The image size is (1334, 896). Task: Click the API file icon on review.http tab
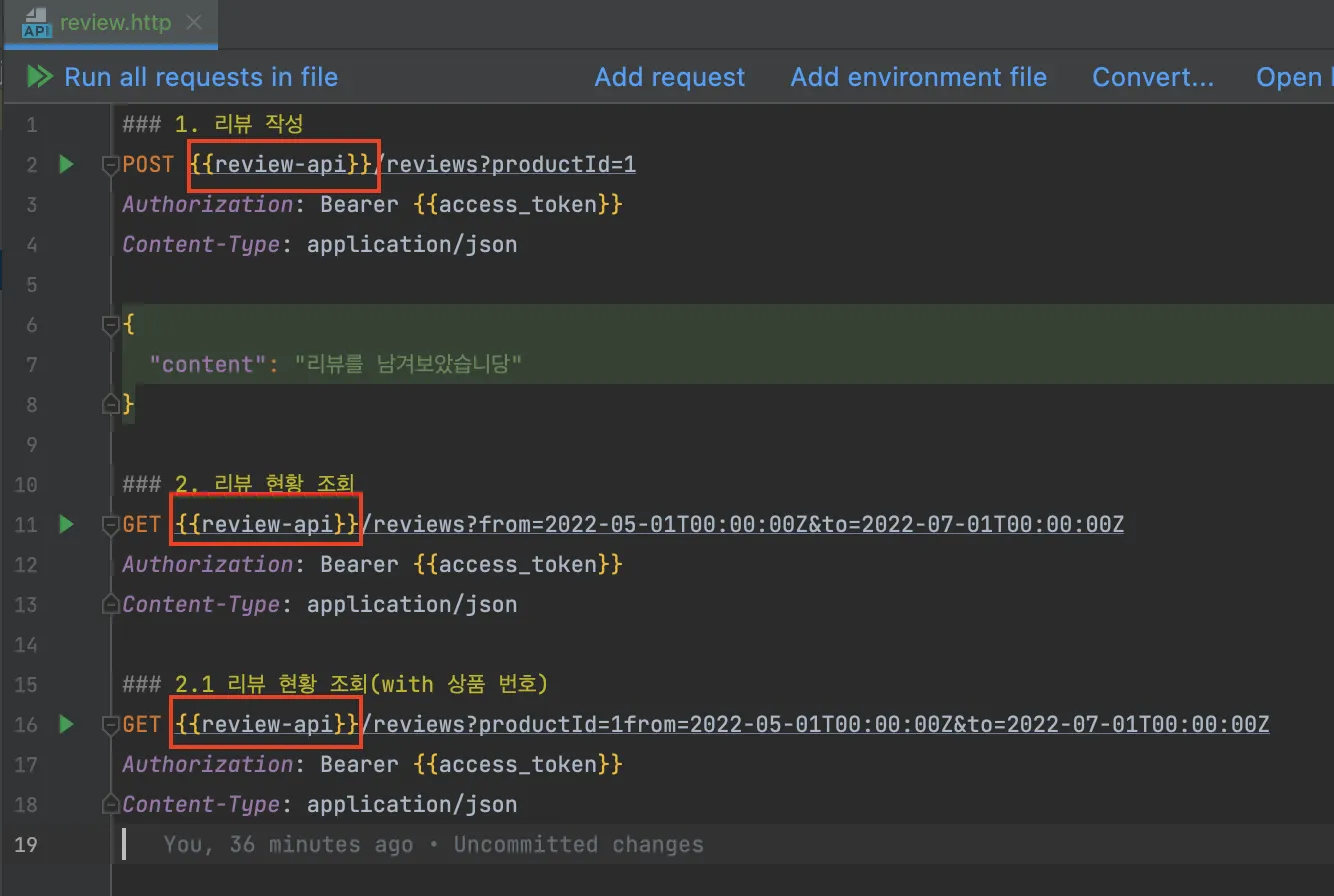pyautogui.click(x=36, y=22)
